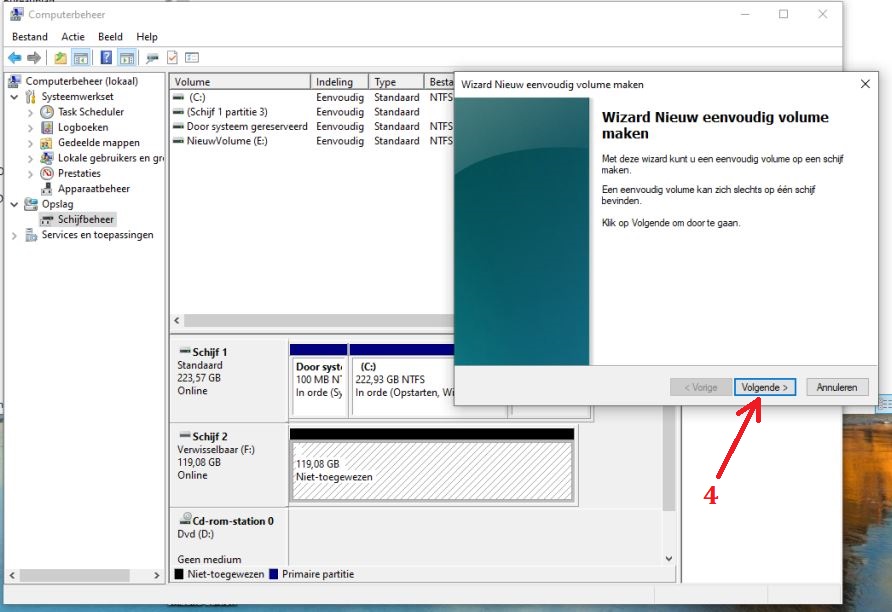The image size is (892, 612).
Task: Click the properties checklist toolbar icon
Action: coord(172,58)
